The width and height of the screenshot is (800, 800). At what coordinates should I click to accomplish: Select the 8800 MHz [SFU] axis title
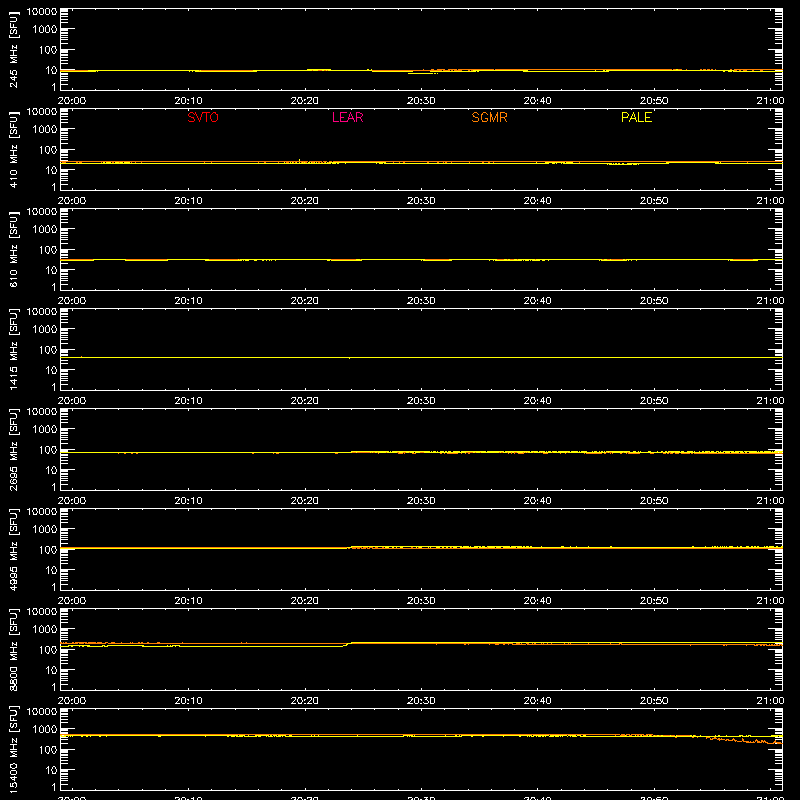point(14,649)
